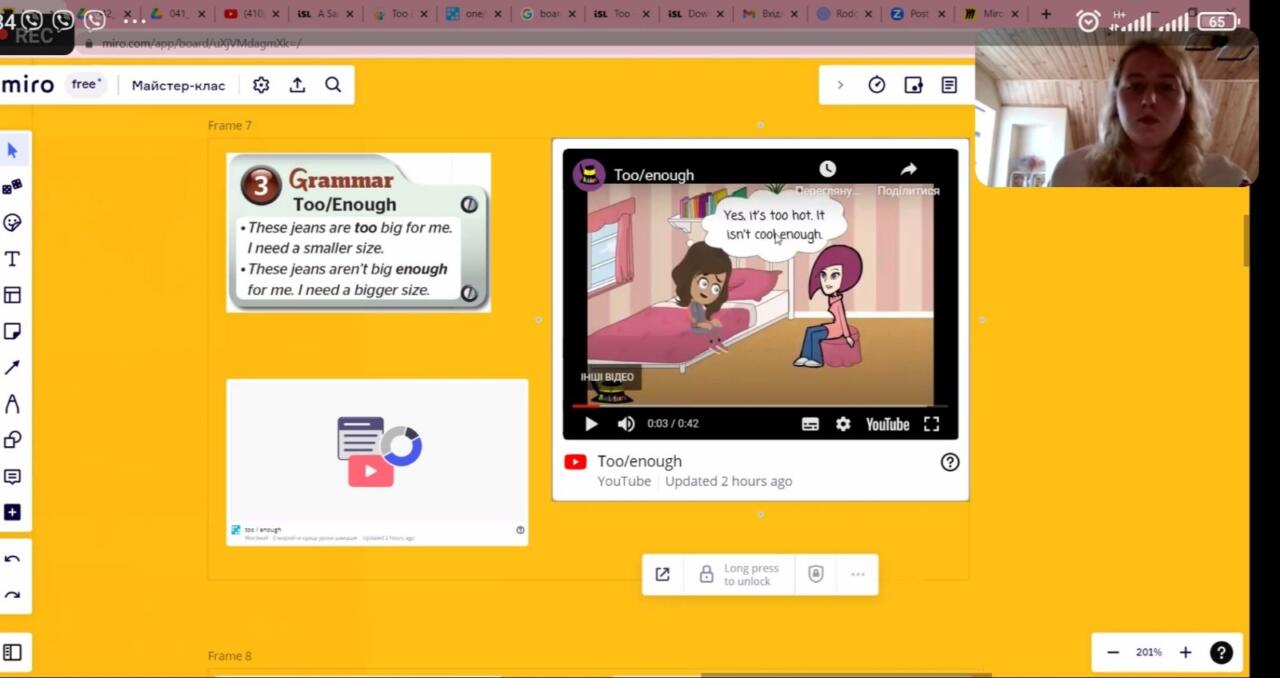Screen dimensions: 1280x678
Task: Open the notes panel icon
Action: click(949, 85)
